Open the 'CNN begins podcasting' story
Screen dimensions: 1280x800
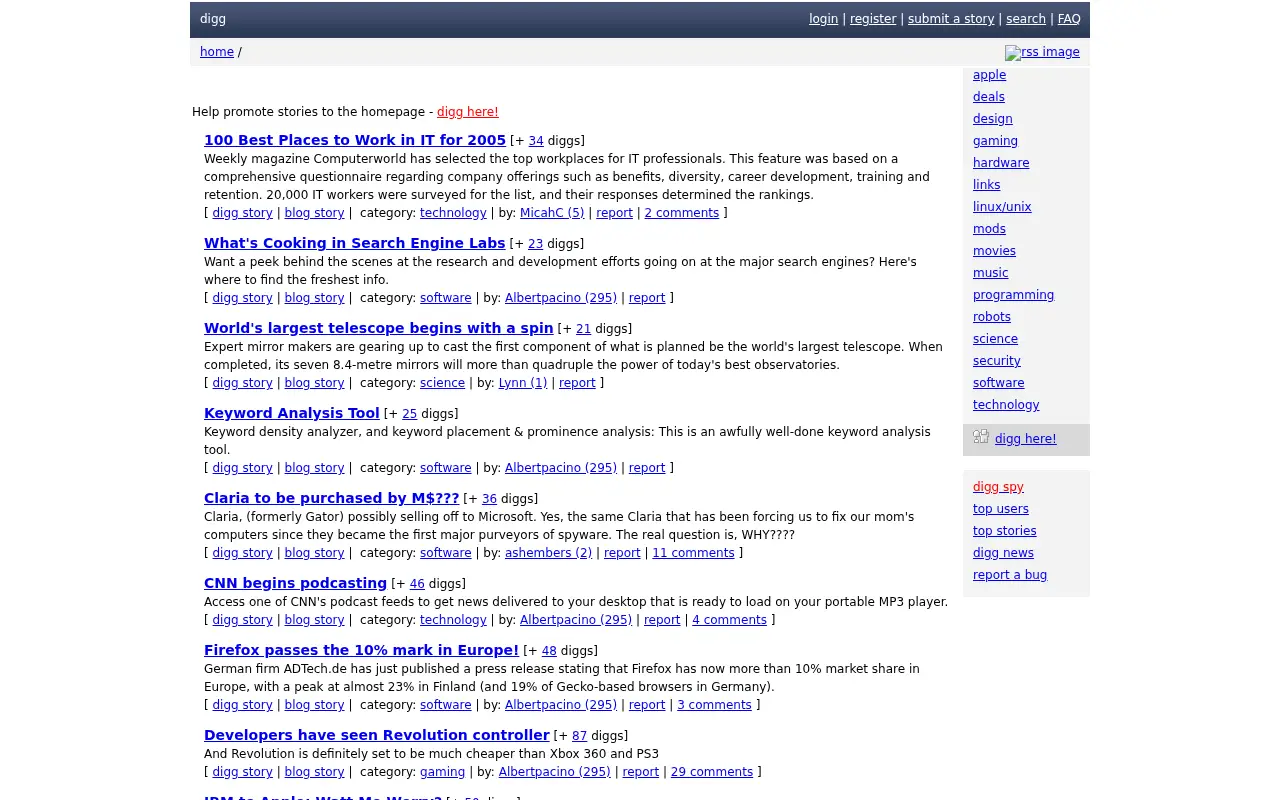(296, 583)
